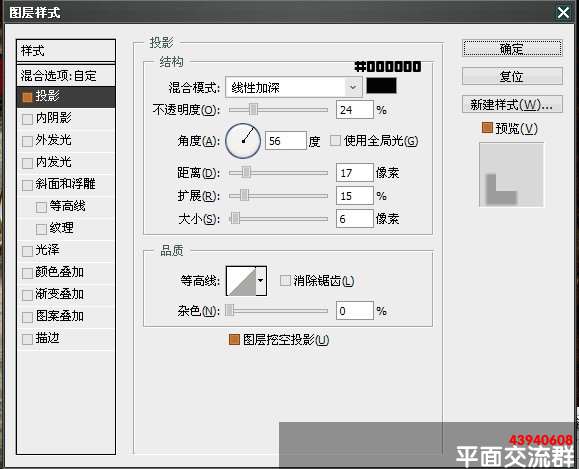Click the 距离 distance value field
Viewport: 579px width, 469px height.
[354, 173]
